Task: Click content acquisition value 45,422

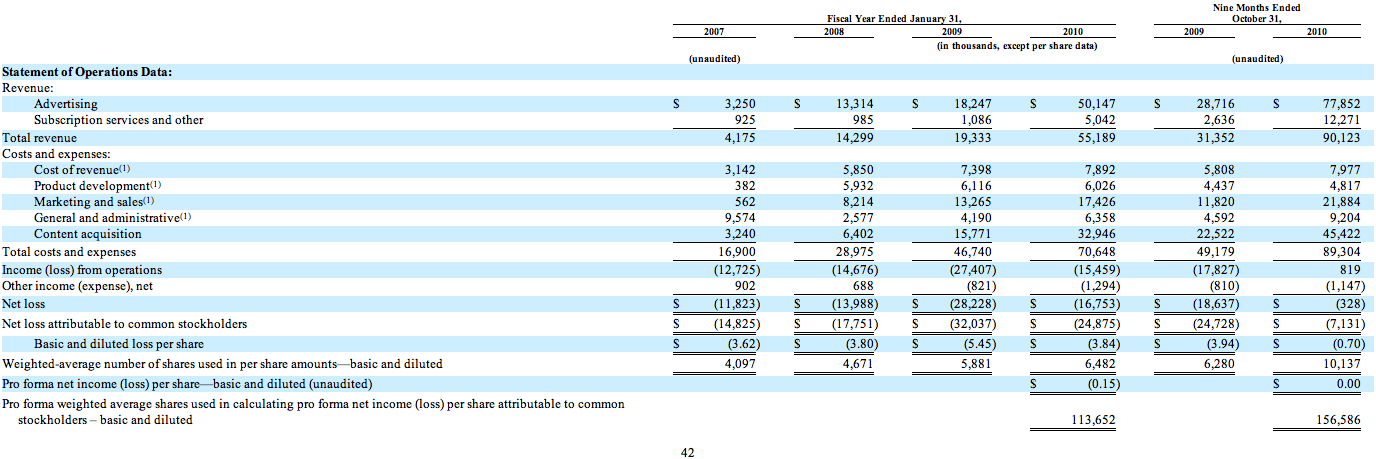Action: point(1340,235)
